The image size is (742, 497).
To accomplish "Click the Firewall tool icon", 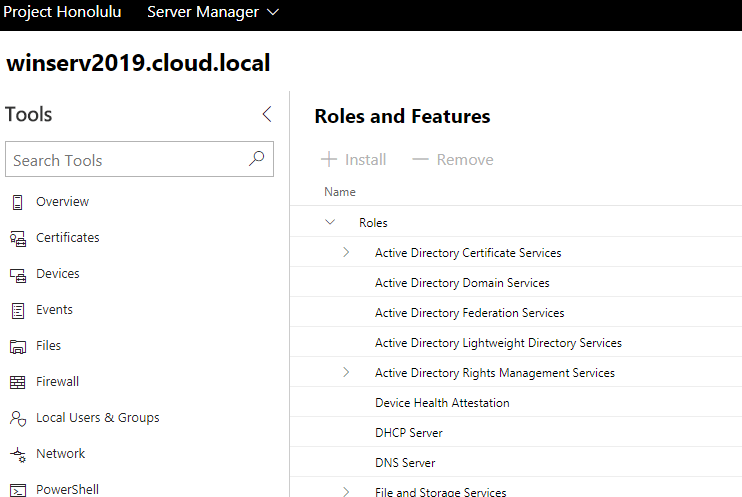I will [17, 382].
